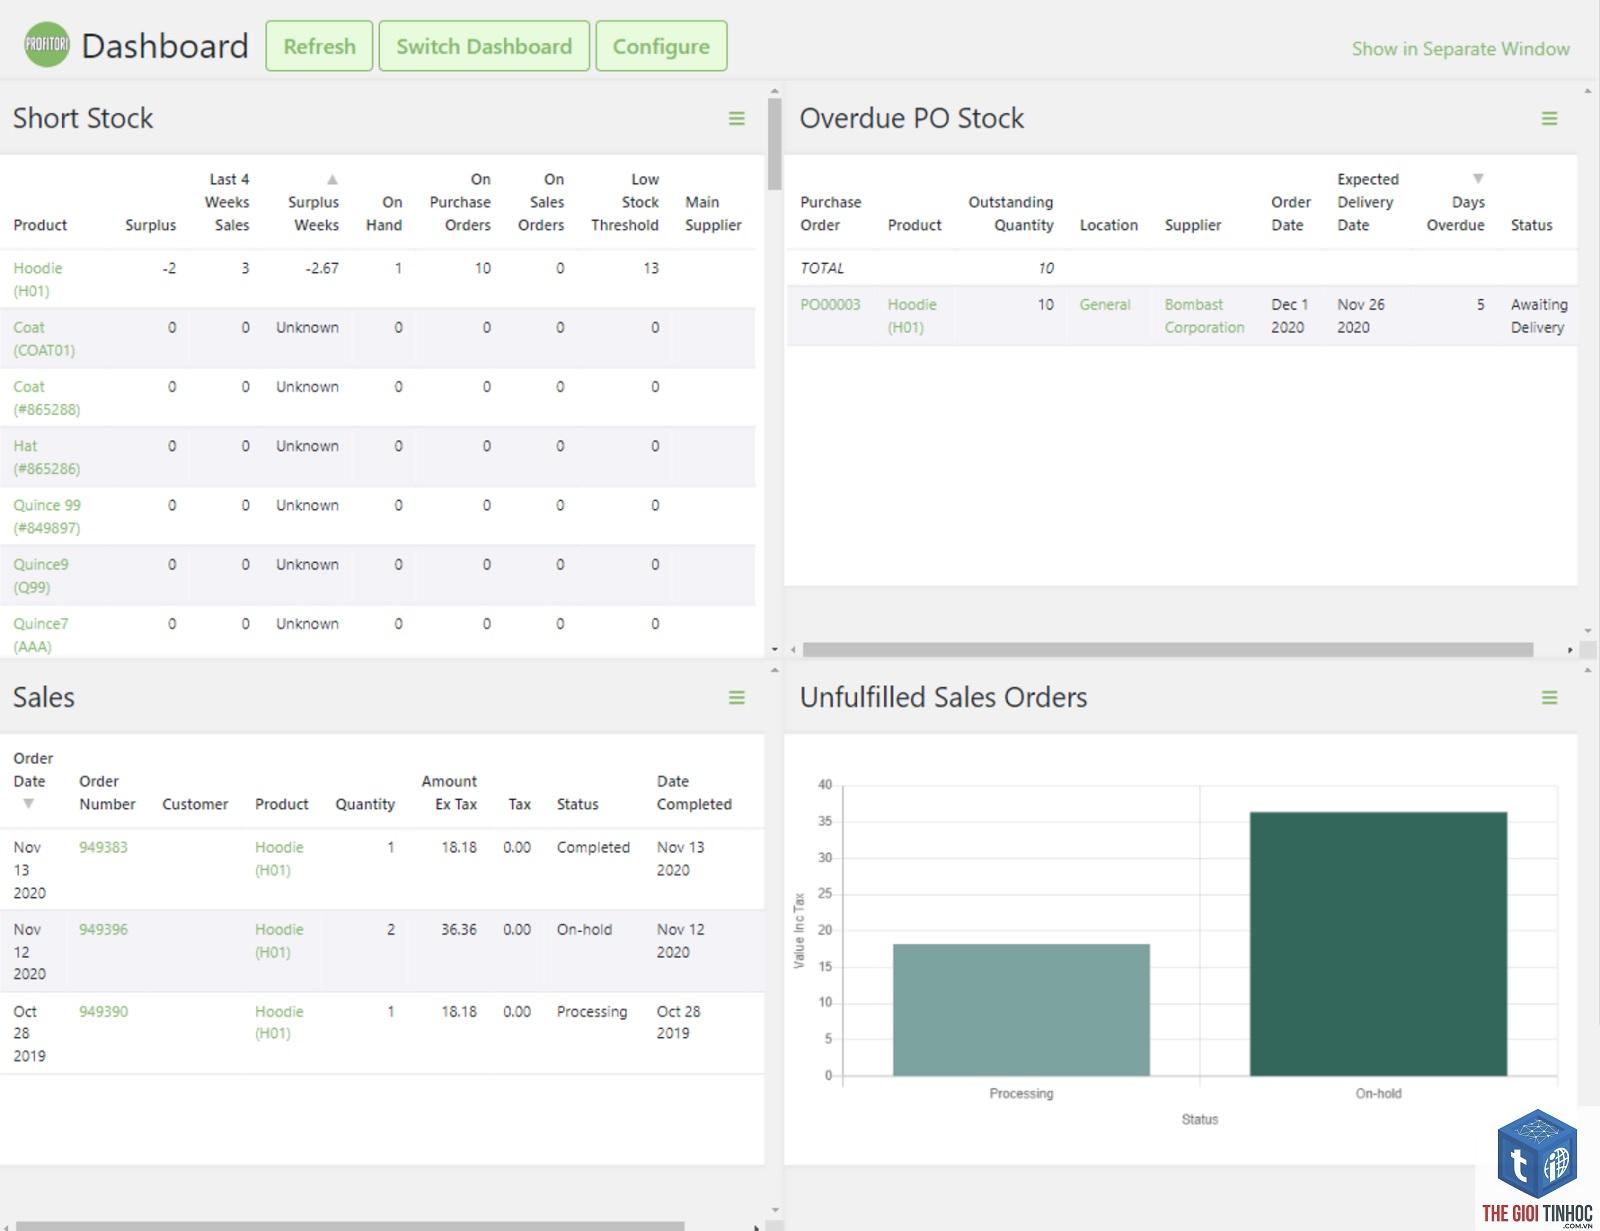1600x1231 pixels.
Task: Open purchase order PO00003 link
Action: 830,304
